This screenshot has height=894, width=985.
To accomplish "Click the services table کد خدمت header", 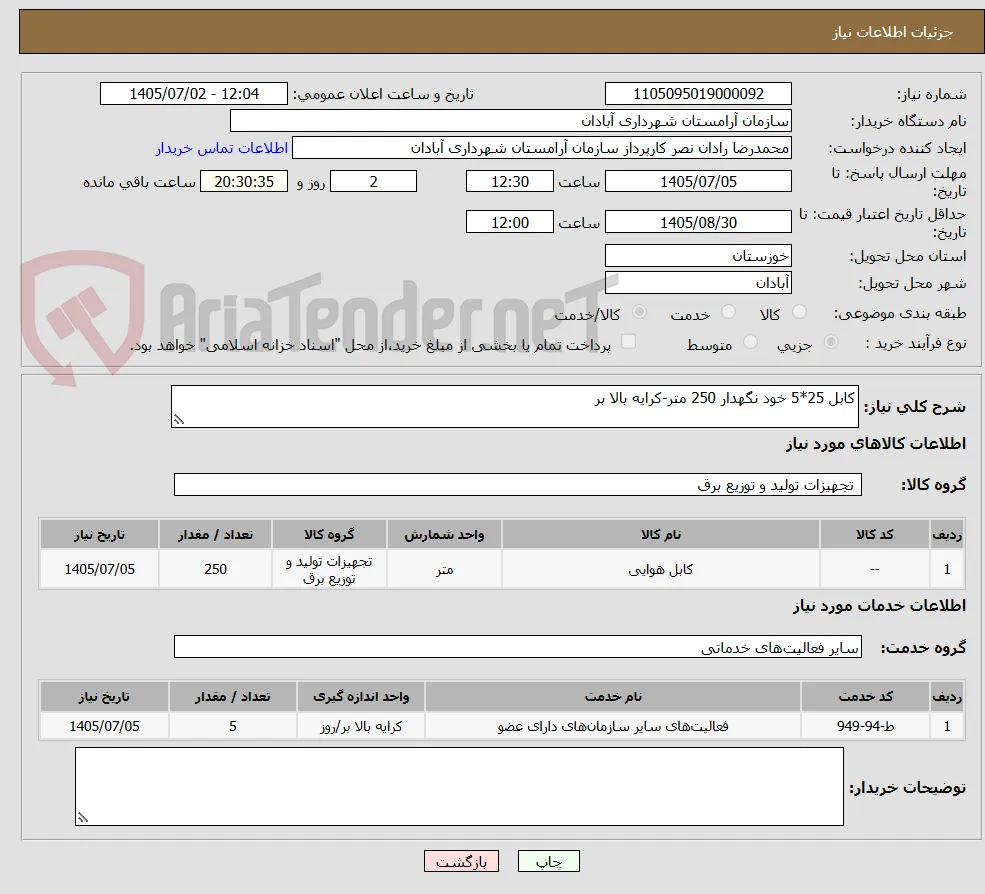I will [866, 697].
